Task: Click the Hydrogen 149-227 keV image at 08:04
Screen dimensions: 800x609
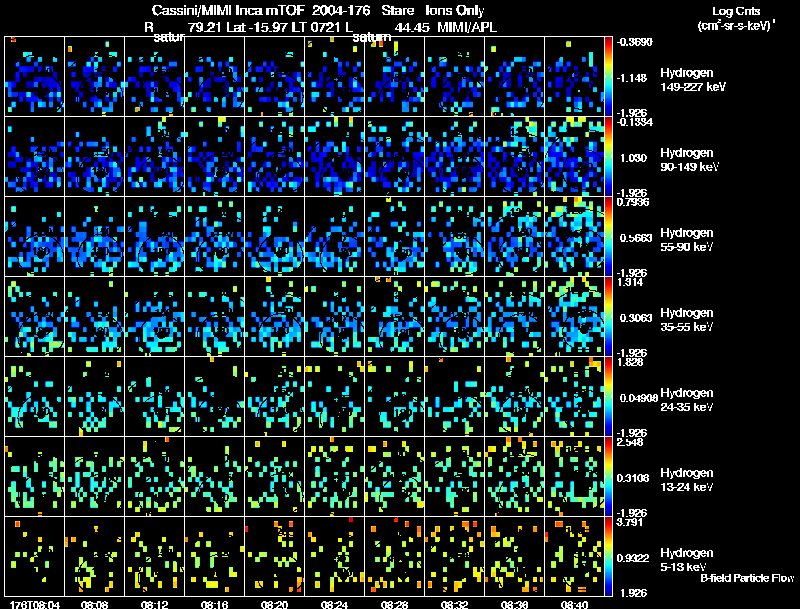Action: [x=34, y=76]
